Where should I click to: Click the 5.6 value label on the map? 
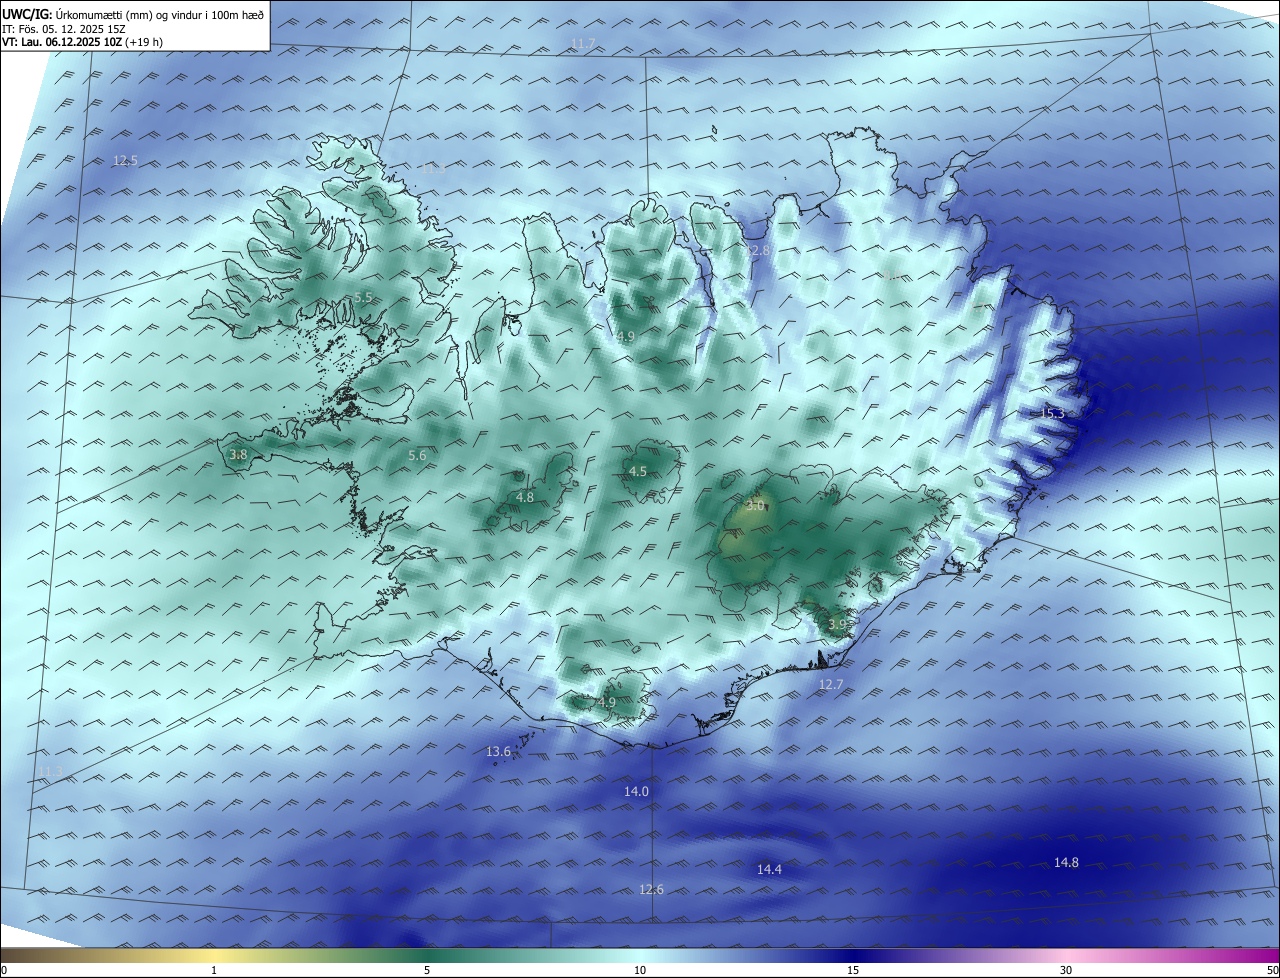point(417,455)
